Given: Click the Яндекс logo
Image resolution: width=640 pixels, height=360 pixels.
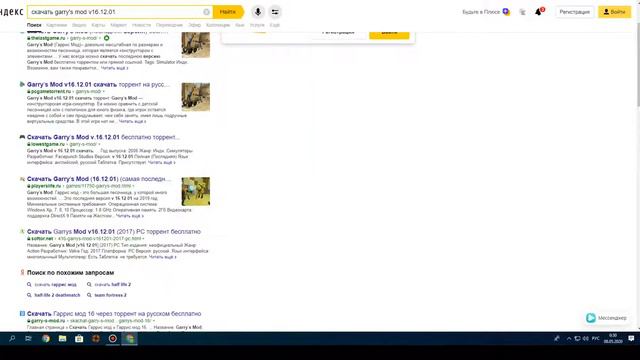Looking at the screenshot, I should tap(11, 12).
